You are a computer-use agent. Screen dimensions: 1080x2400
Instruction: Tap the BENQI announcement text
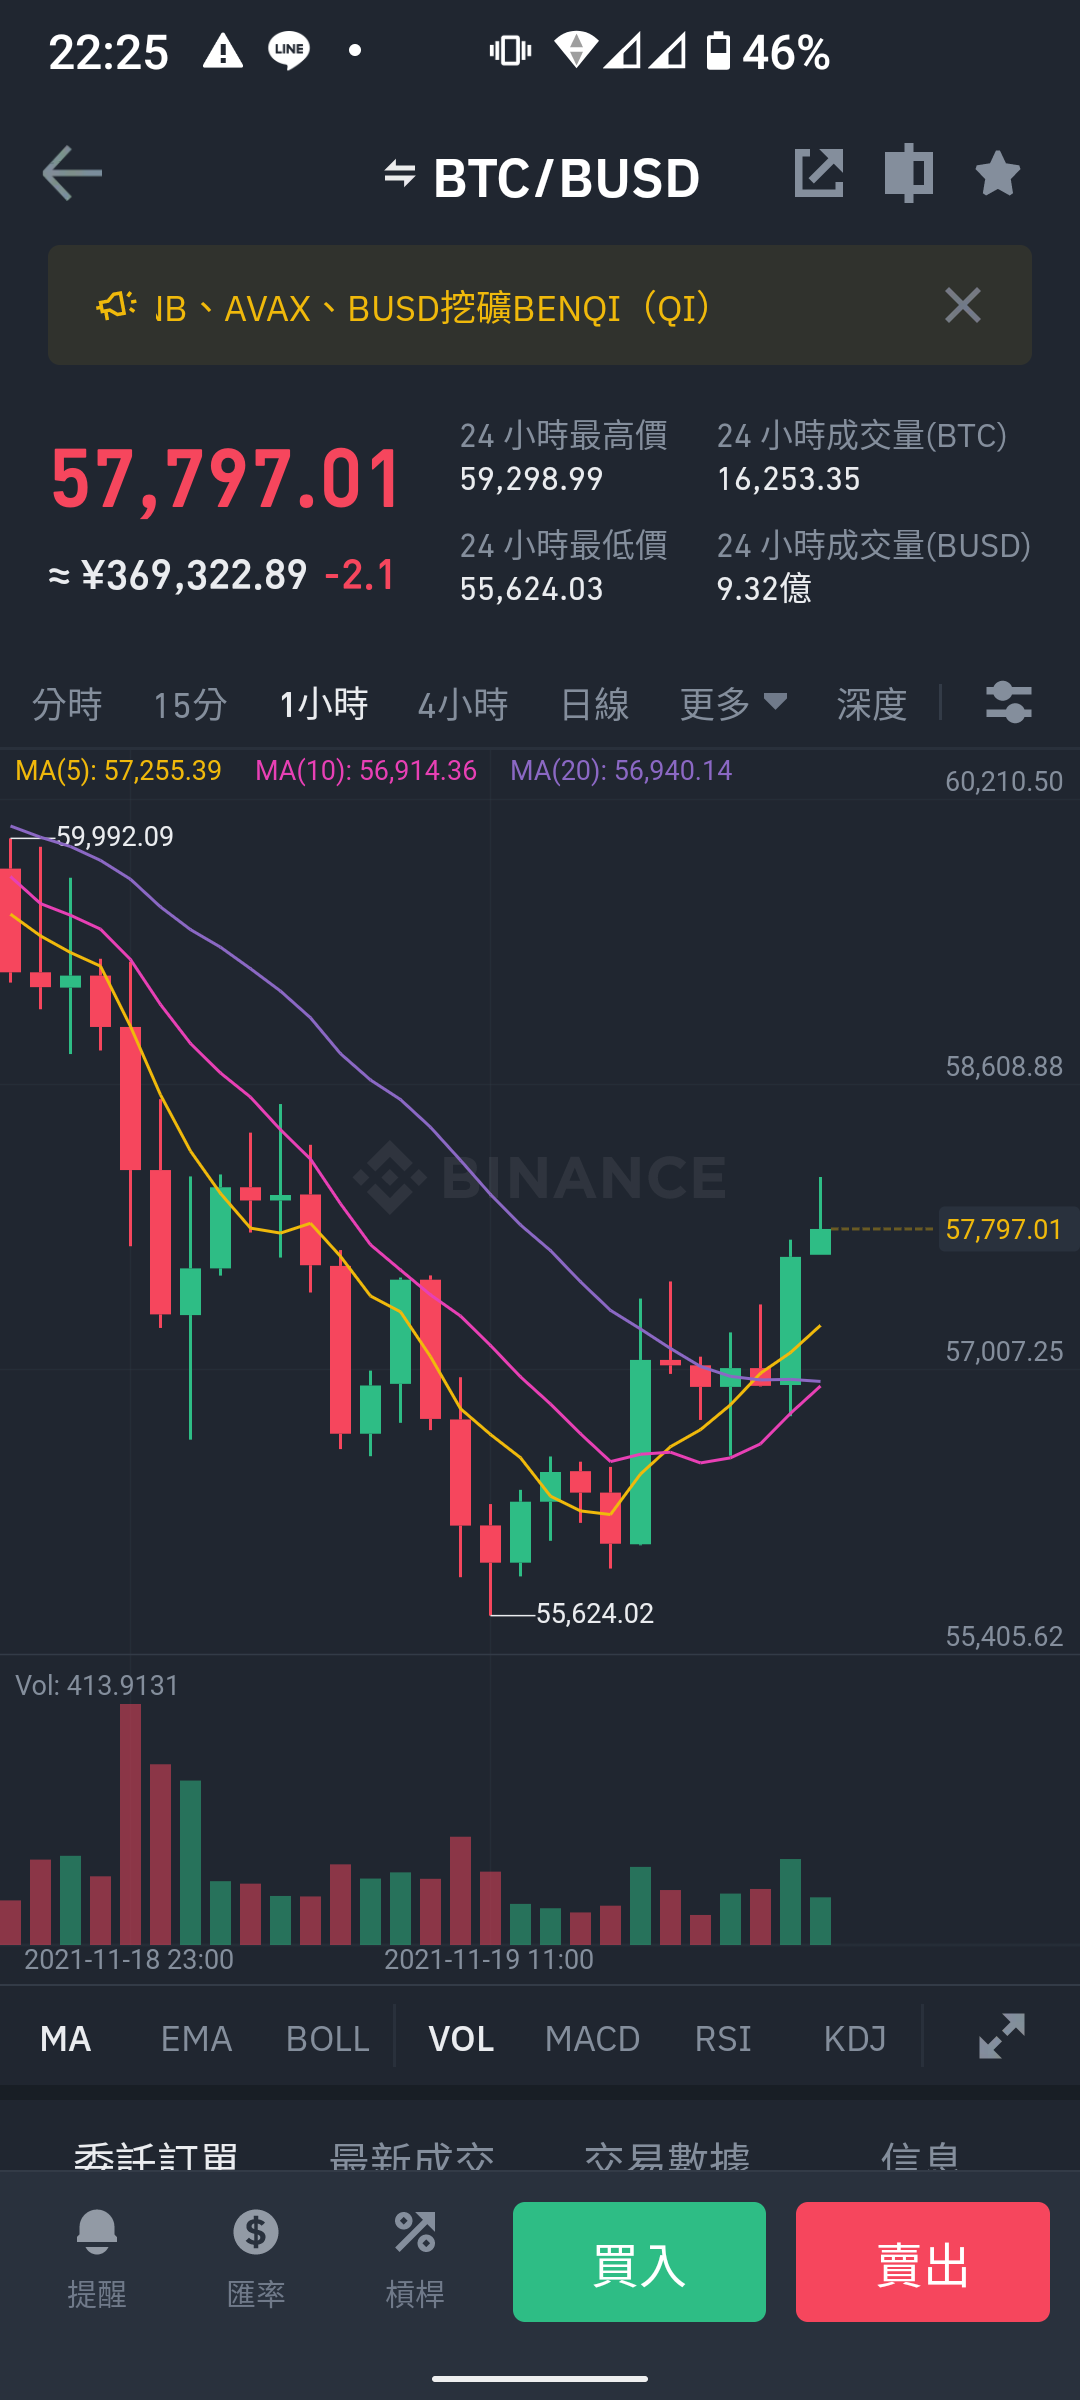click(x=433, y=307)
